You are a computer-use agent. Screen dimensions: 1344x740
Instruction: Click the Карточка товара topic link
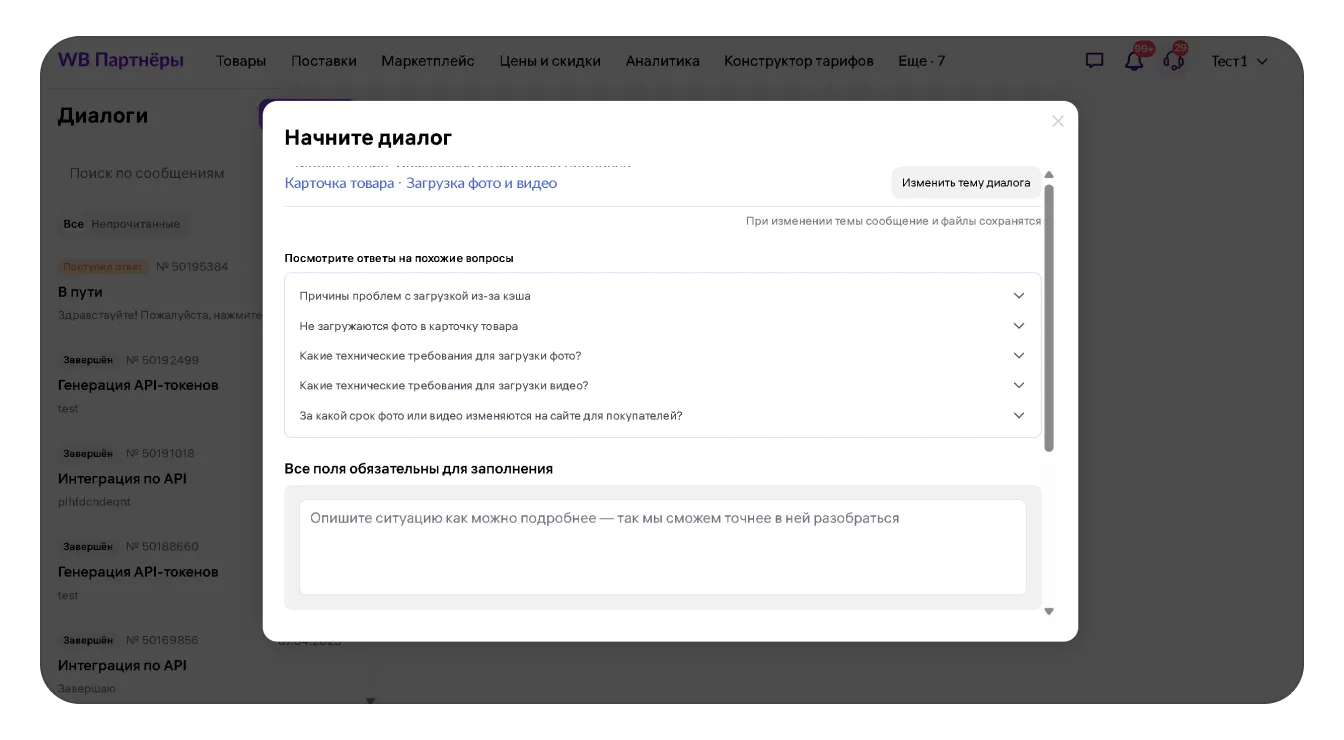(339, 183)
